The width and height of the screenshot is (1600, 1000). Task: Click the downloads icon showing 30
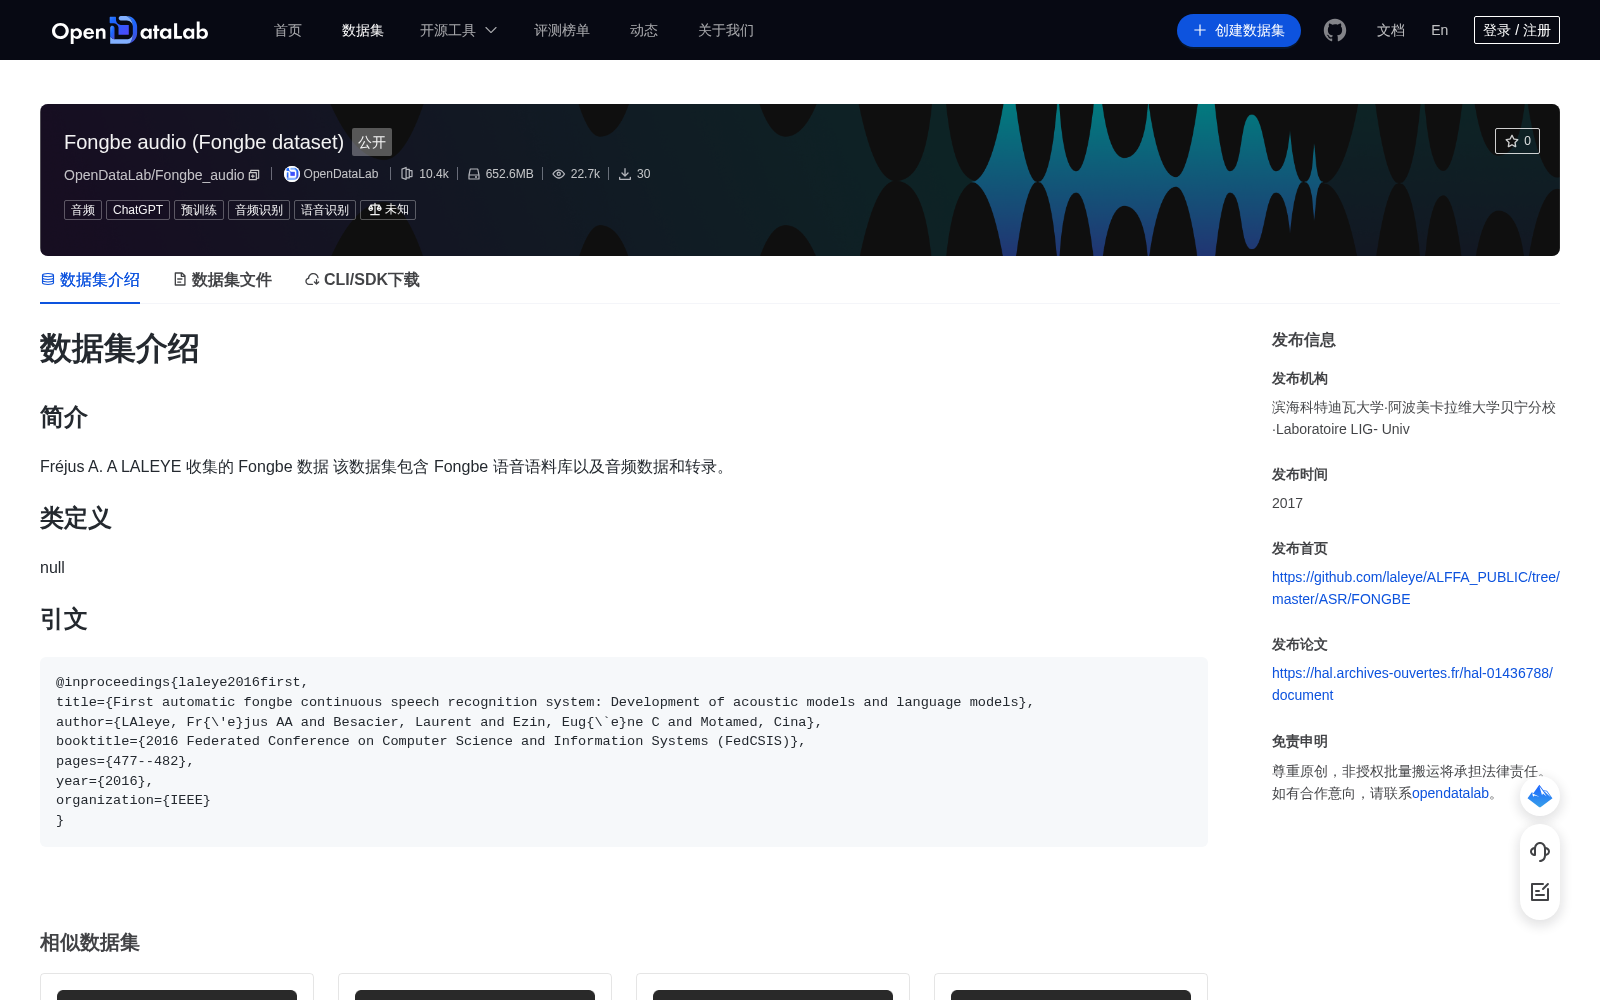[625, 174]
